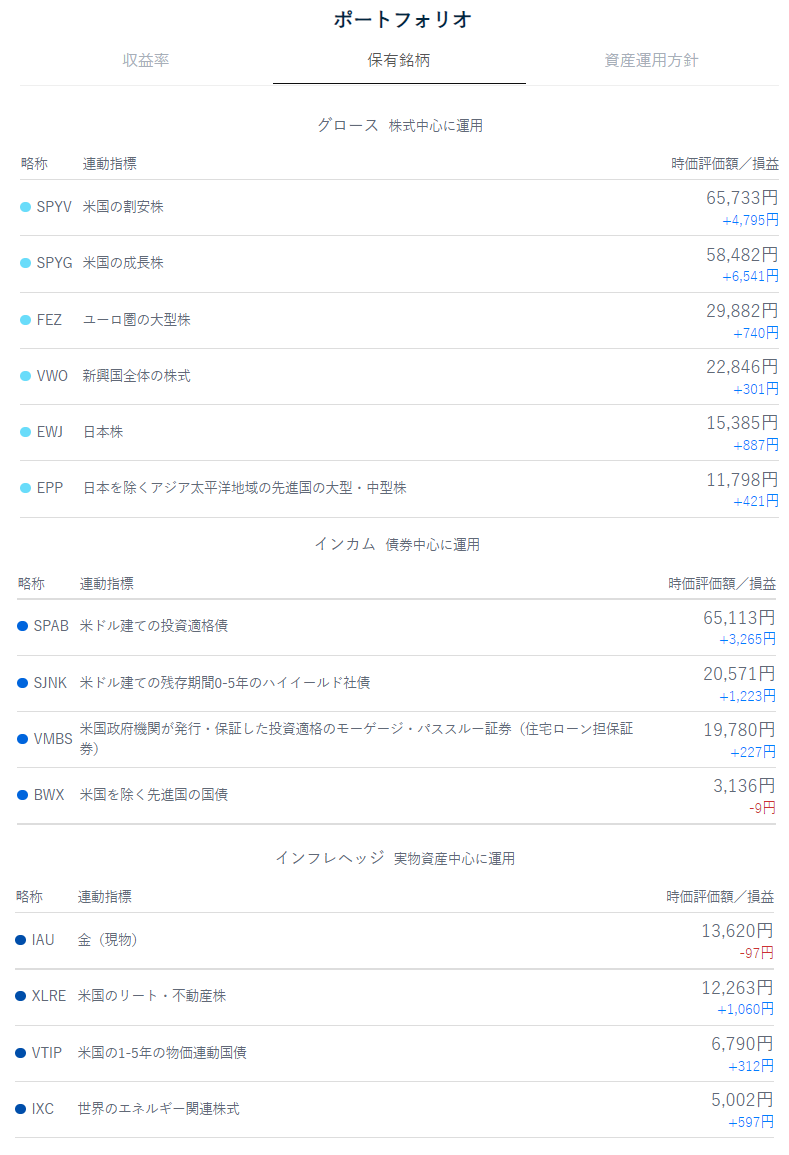Screen dimensions: 789x1155
Task: Click the red loss -9円
Action: (x=762, y=808)
